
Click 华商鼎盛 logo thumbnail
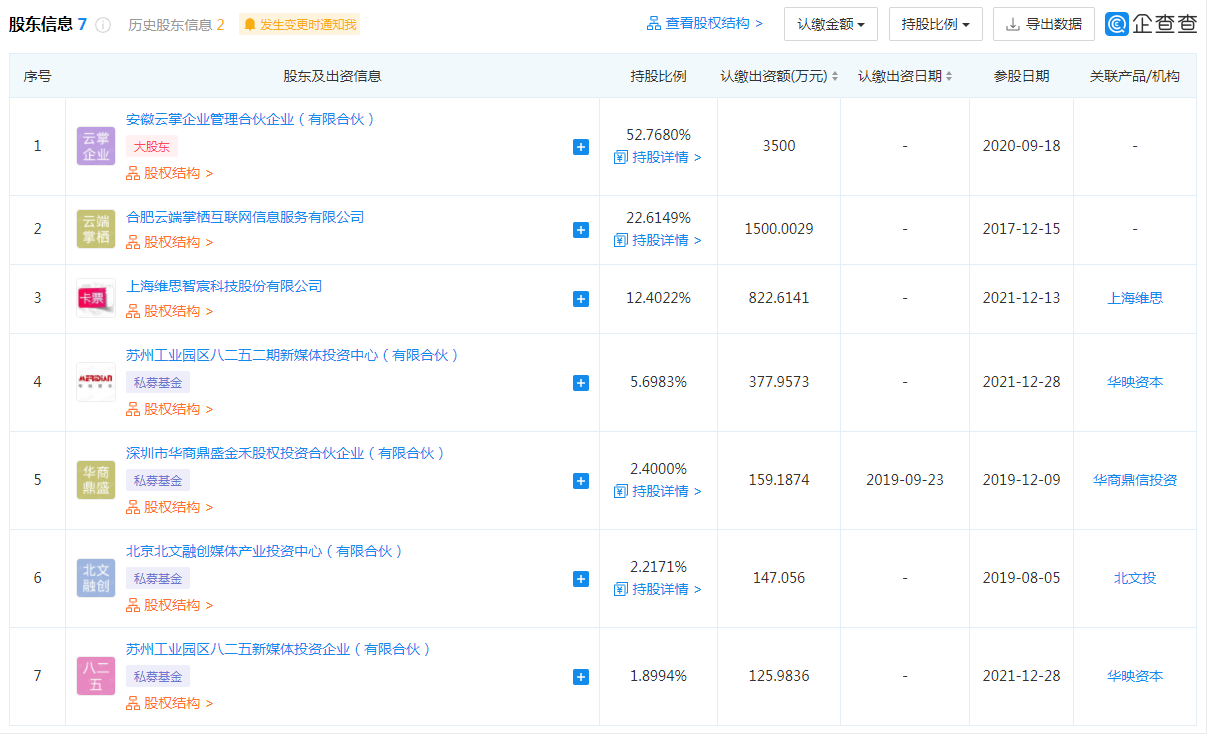point(96,480)
